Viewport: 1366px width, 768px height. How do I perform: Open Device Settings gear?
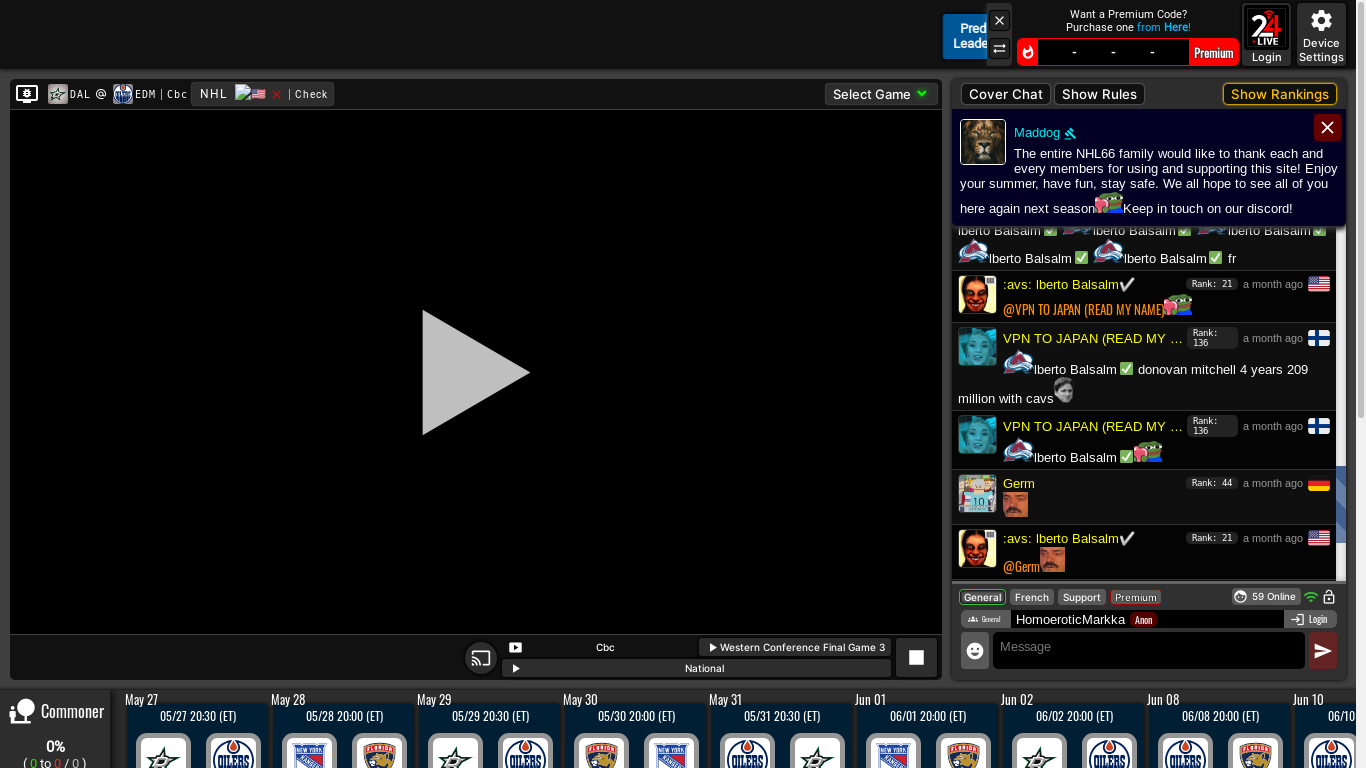[x=1321, y=35]
